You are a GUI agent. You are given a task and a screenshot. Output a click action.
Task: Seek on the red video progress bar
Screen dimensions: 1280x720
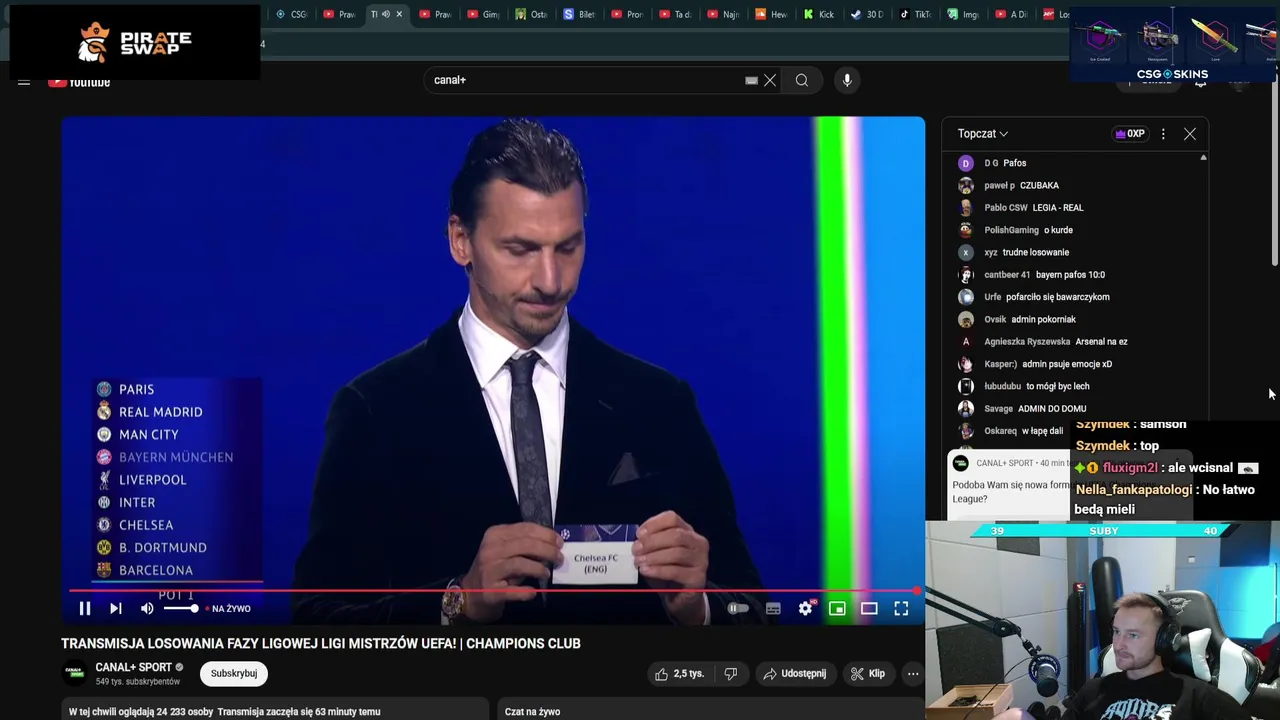point(493,591)
